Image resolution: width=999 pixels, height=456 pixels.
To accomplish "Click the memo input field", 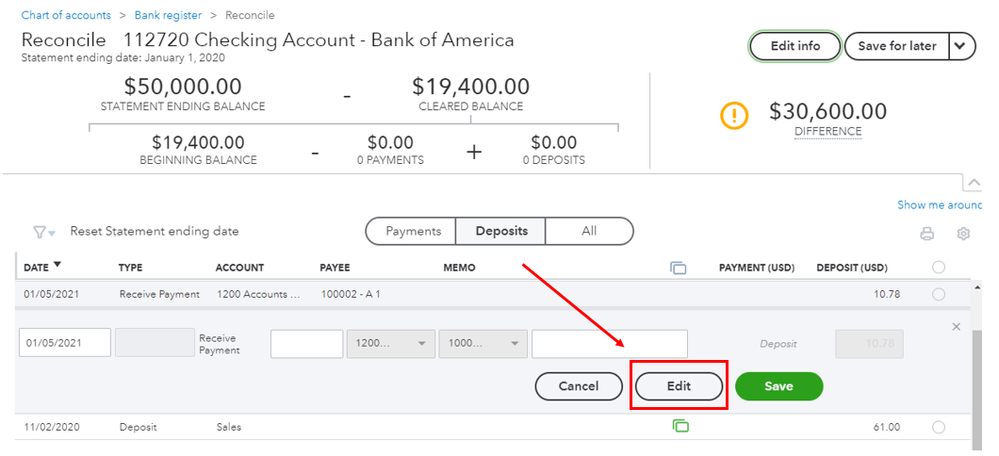I will [x=610, y=343].
